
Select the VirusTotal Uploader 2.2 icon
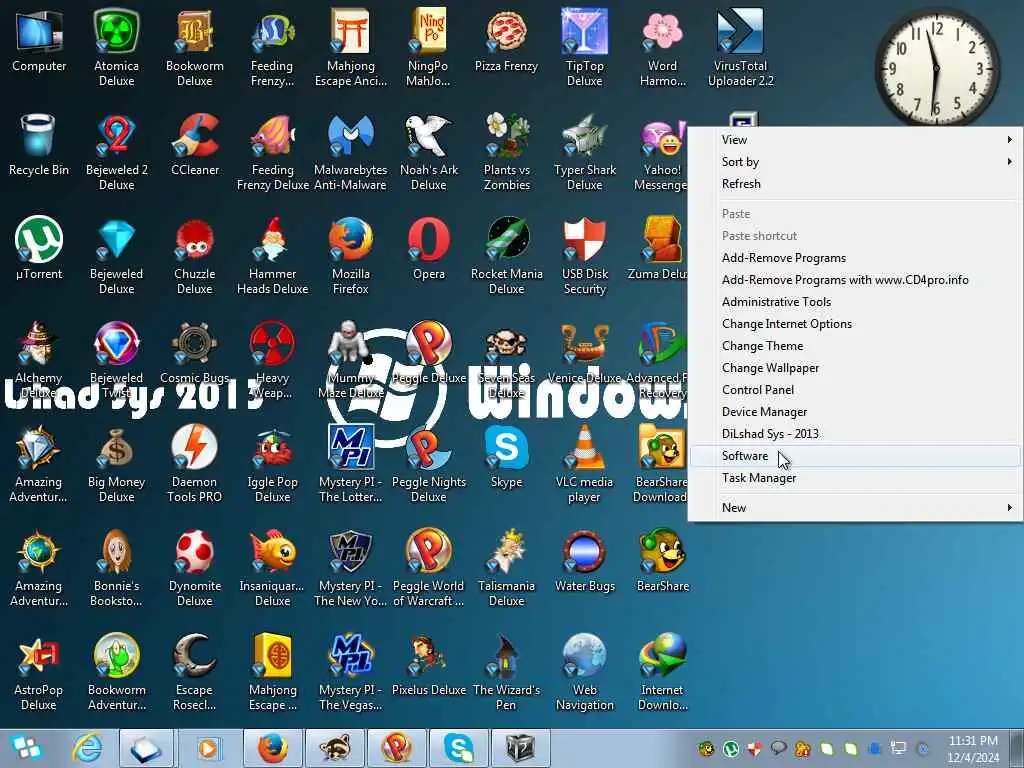pyautogui.click(x=741, y=47)
